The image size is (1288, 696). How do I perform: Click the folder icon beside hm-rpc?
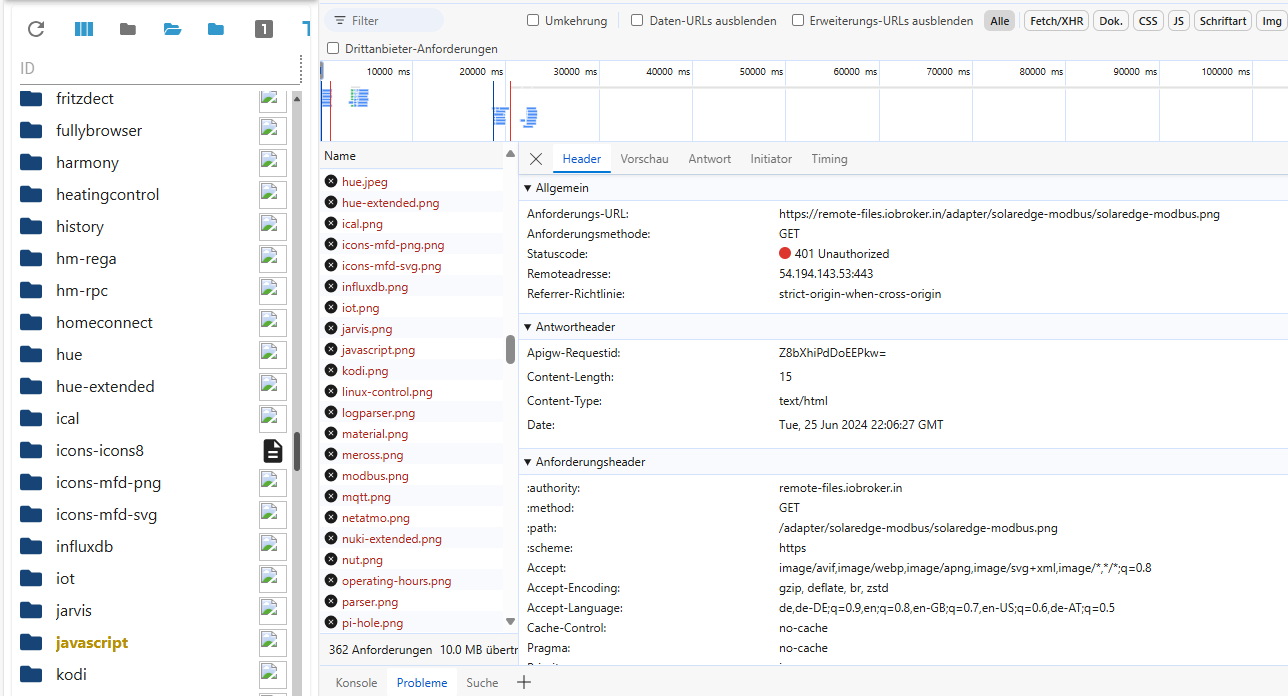(31, 290)
